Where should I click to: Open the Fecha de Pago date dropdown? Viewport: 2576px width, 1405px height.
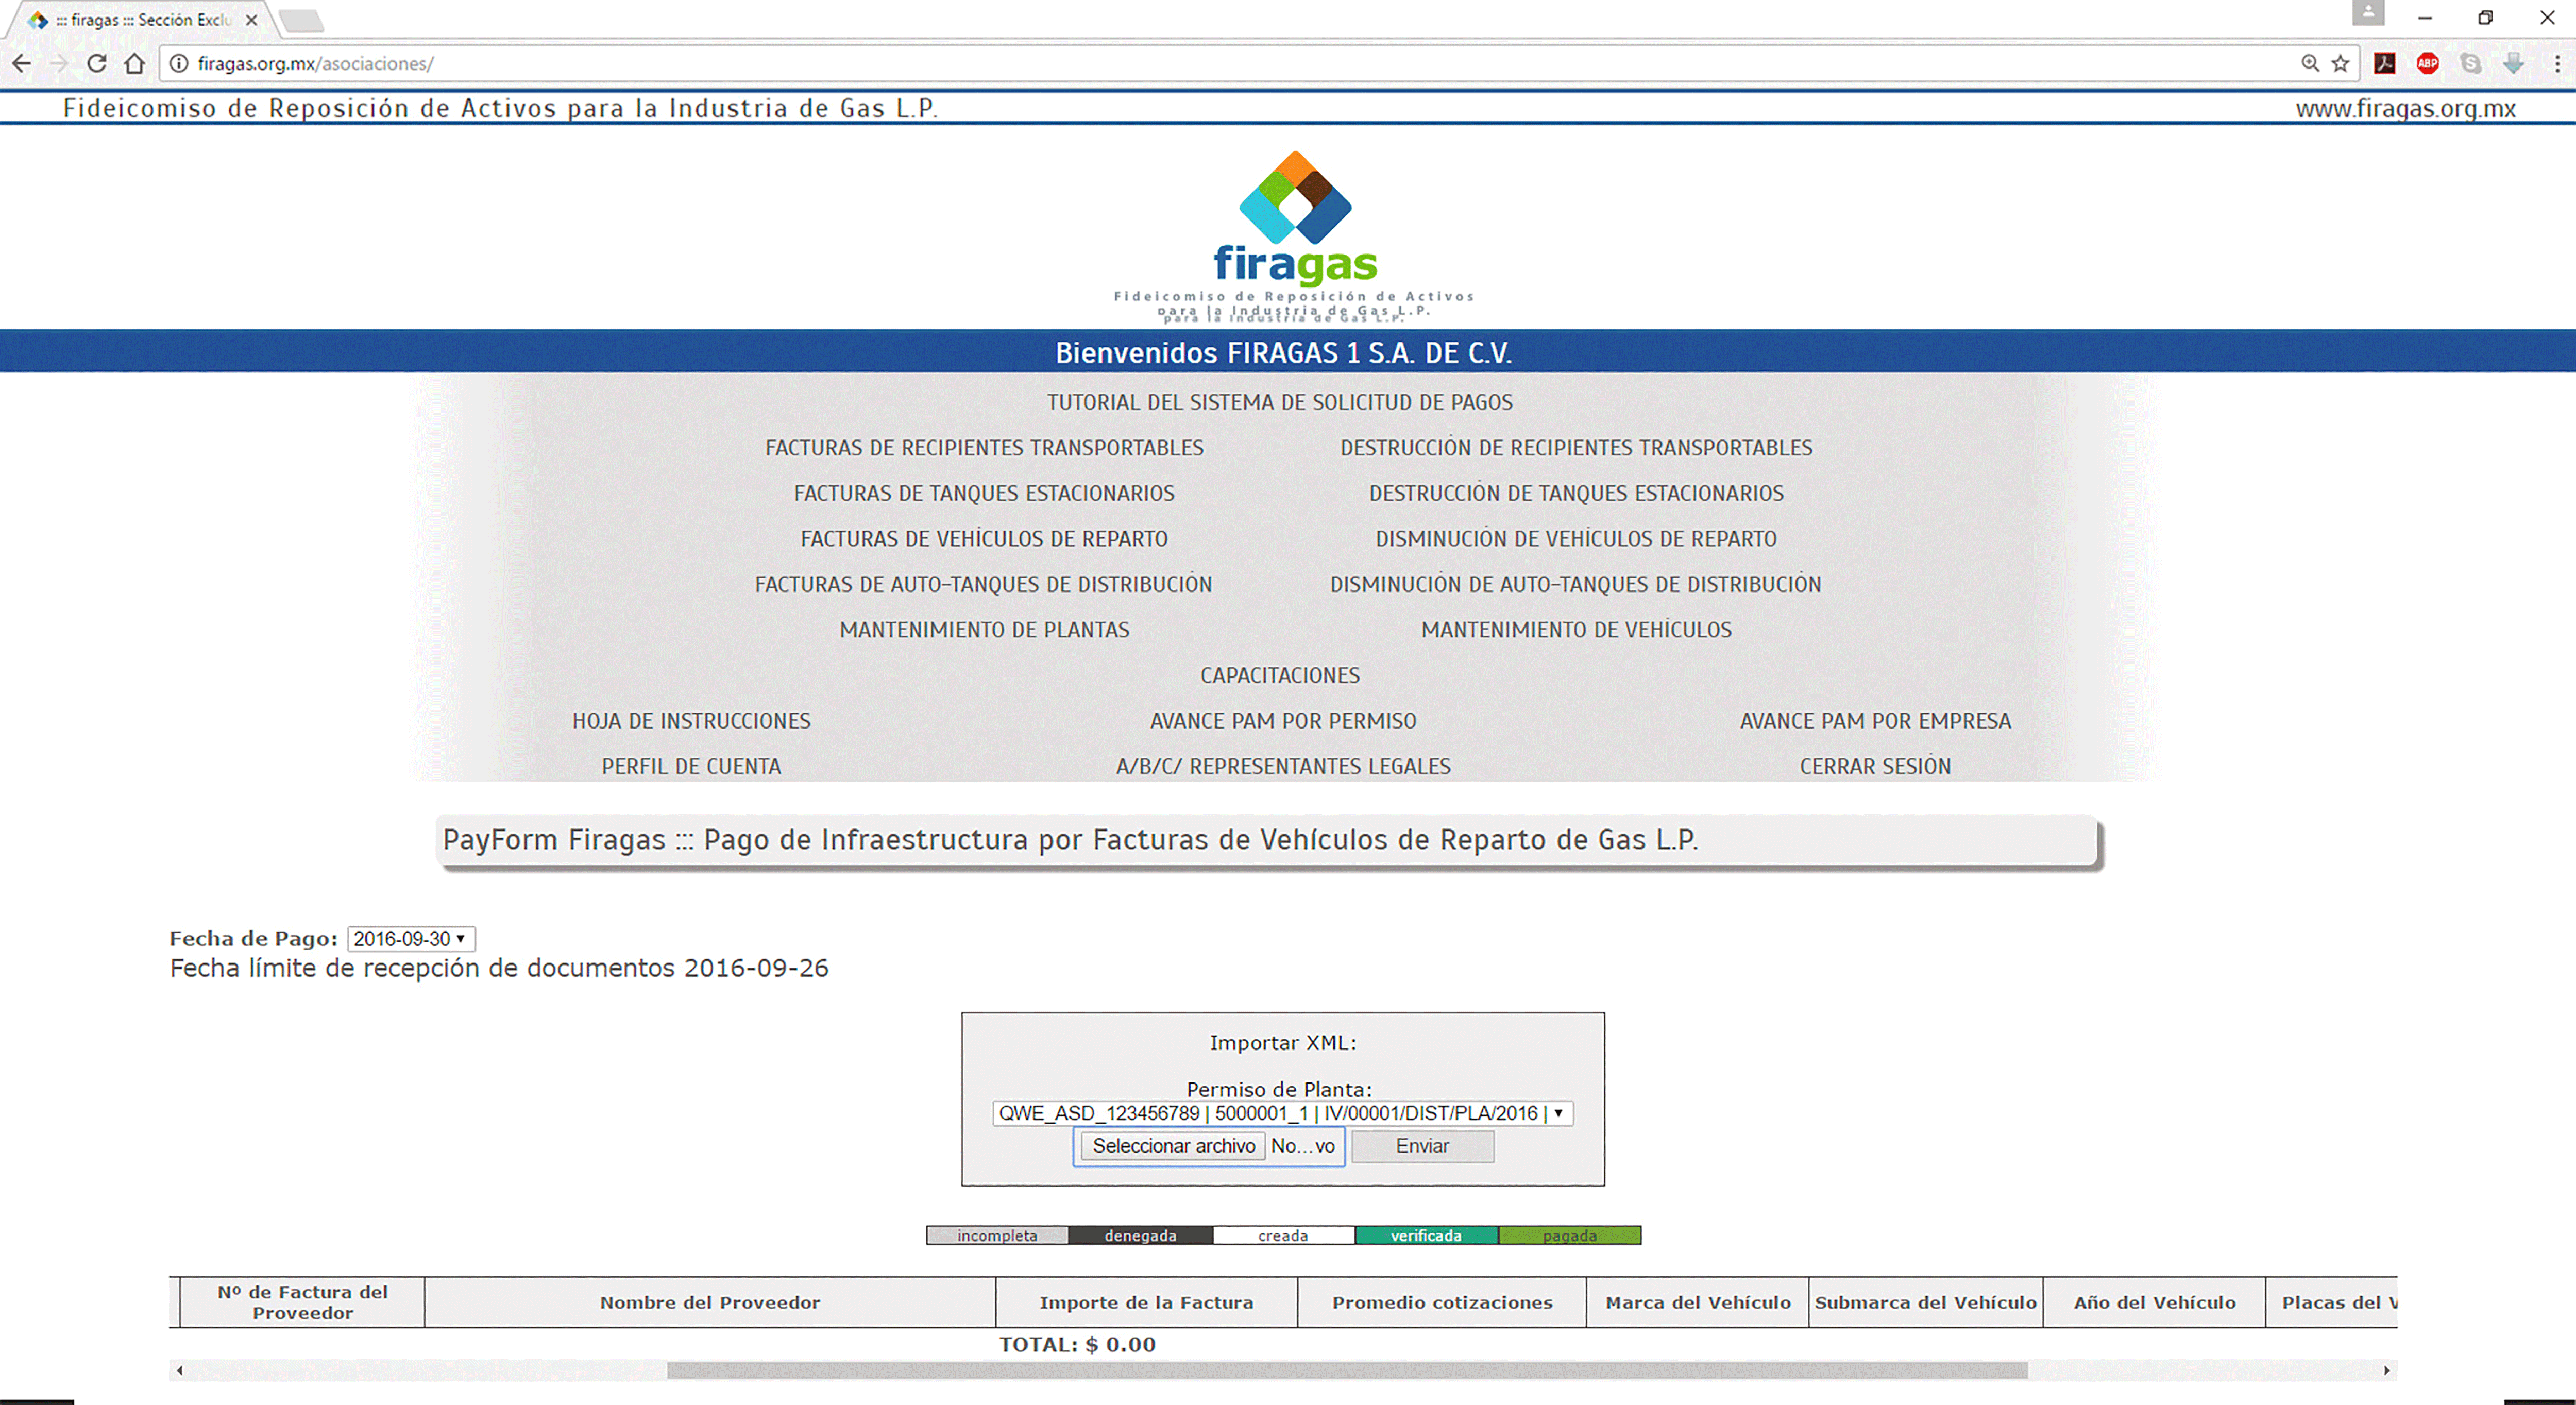pyautogui.click(x=411, y=939)
